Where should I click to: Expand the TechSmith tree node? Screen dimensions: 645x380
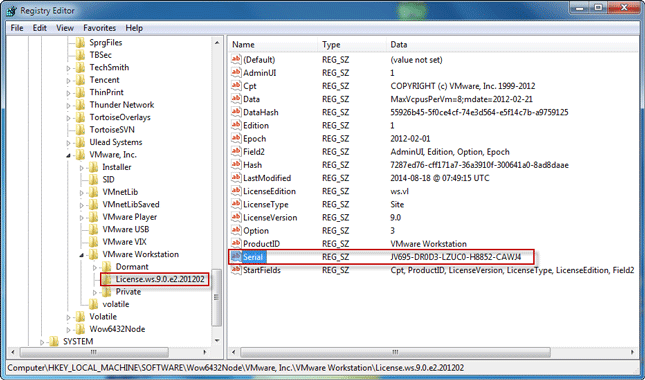(x=69, y=68)
